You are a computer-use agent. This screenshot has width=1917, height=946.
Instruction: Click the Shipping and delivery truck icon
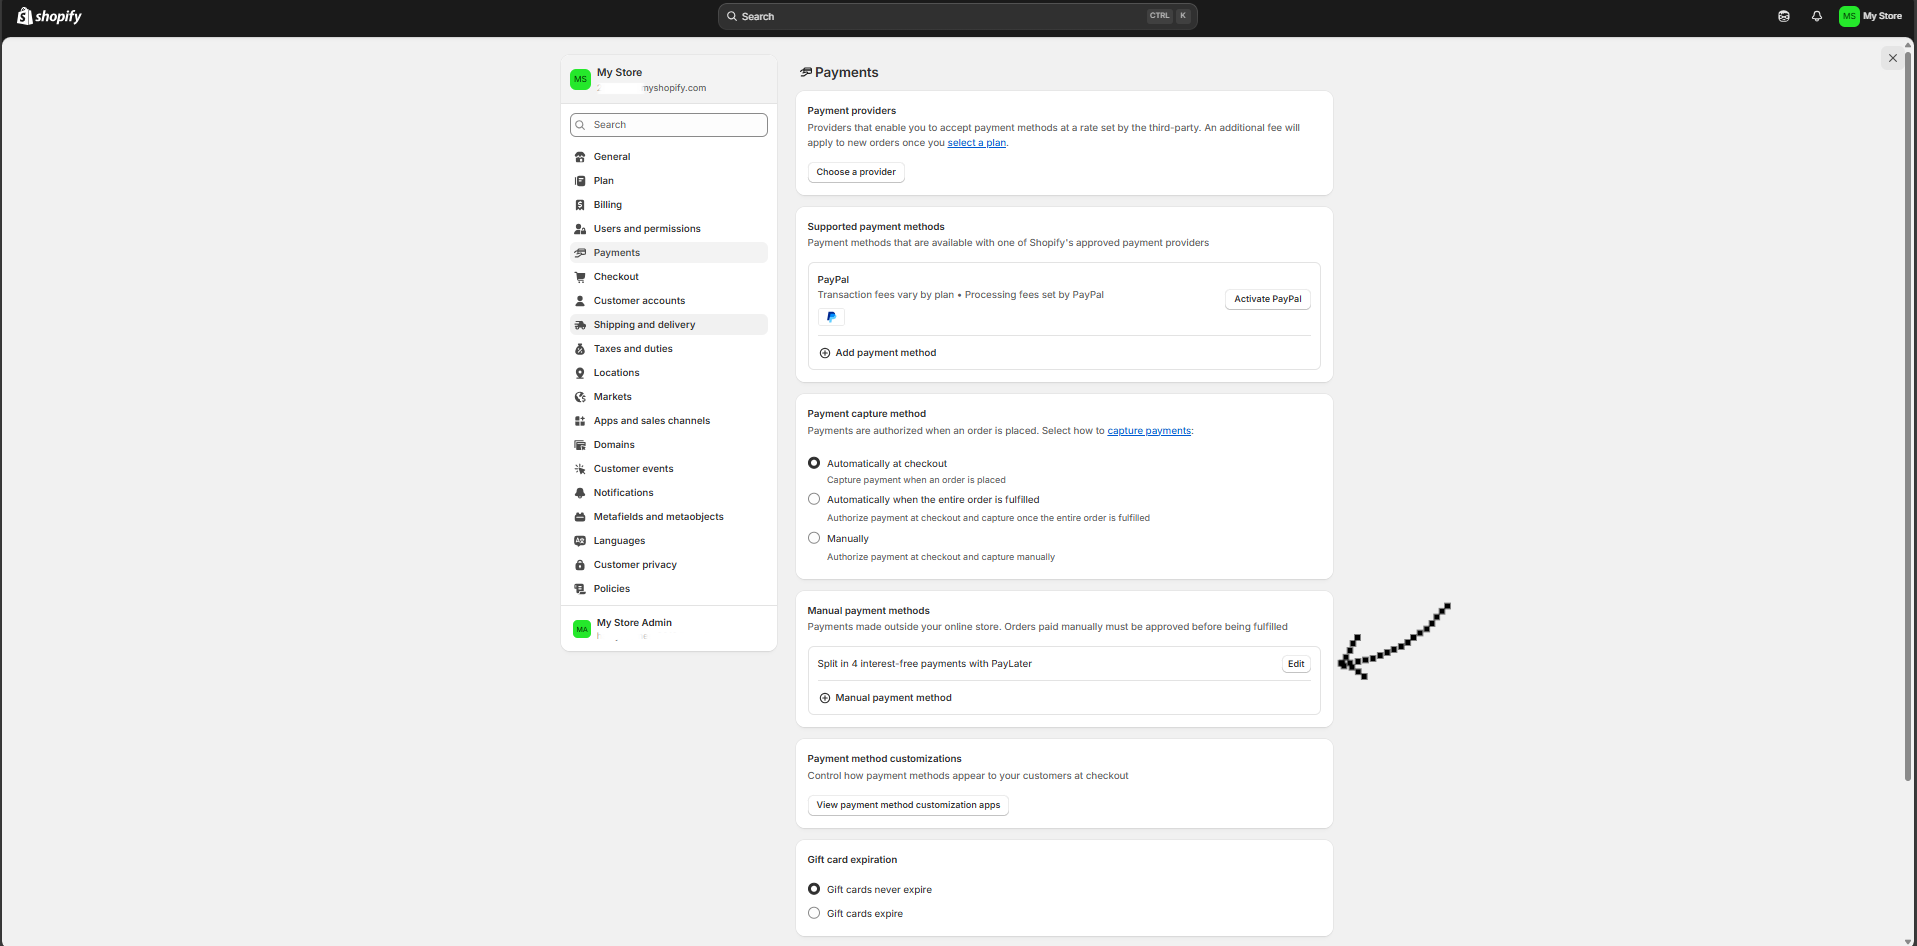[x=580, y=325]
